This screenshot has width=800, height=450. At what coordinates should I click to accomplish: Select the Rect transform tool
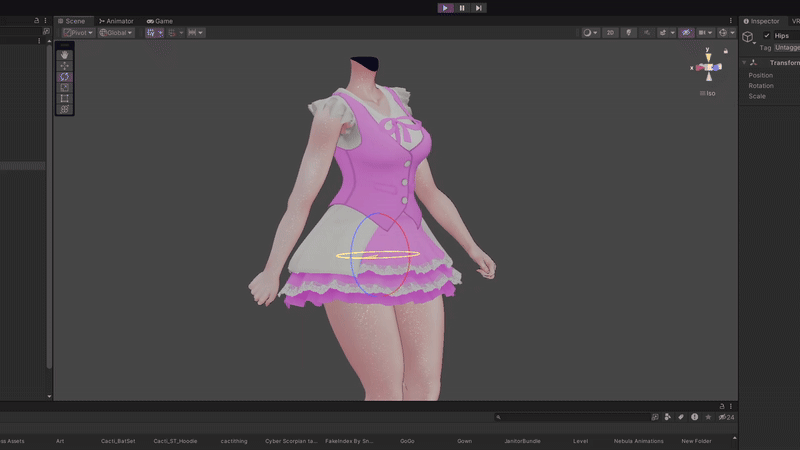click(65, 98)
